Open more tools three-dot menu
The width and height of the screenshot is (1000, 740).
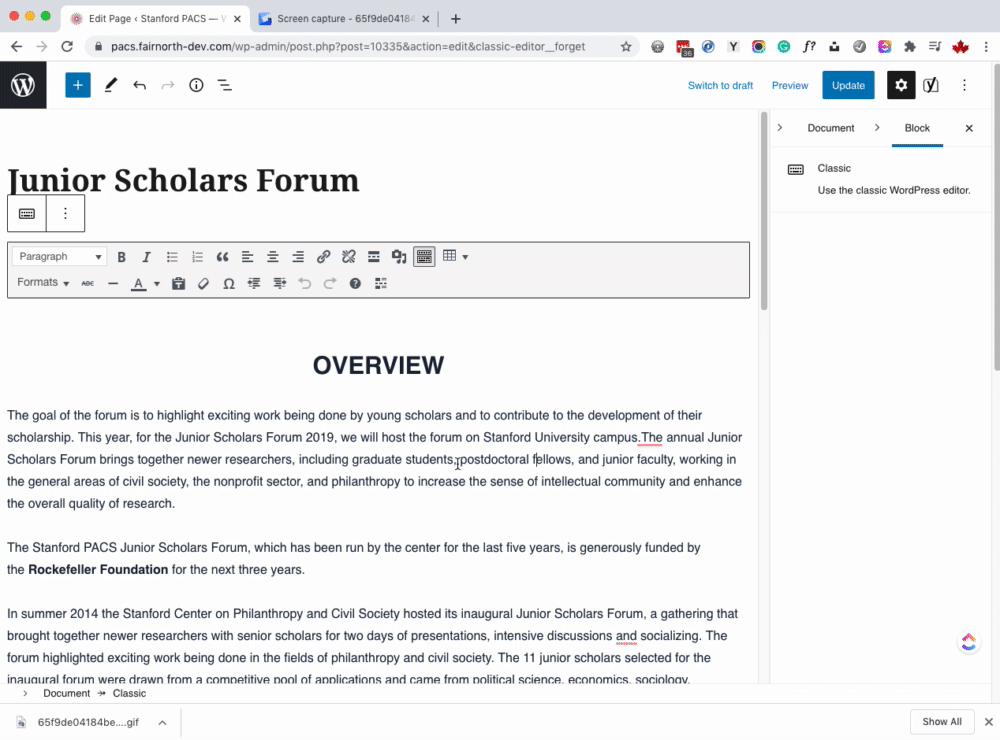pyautogui.click(x=964, y=85)
